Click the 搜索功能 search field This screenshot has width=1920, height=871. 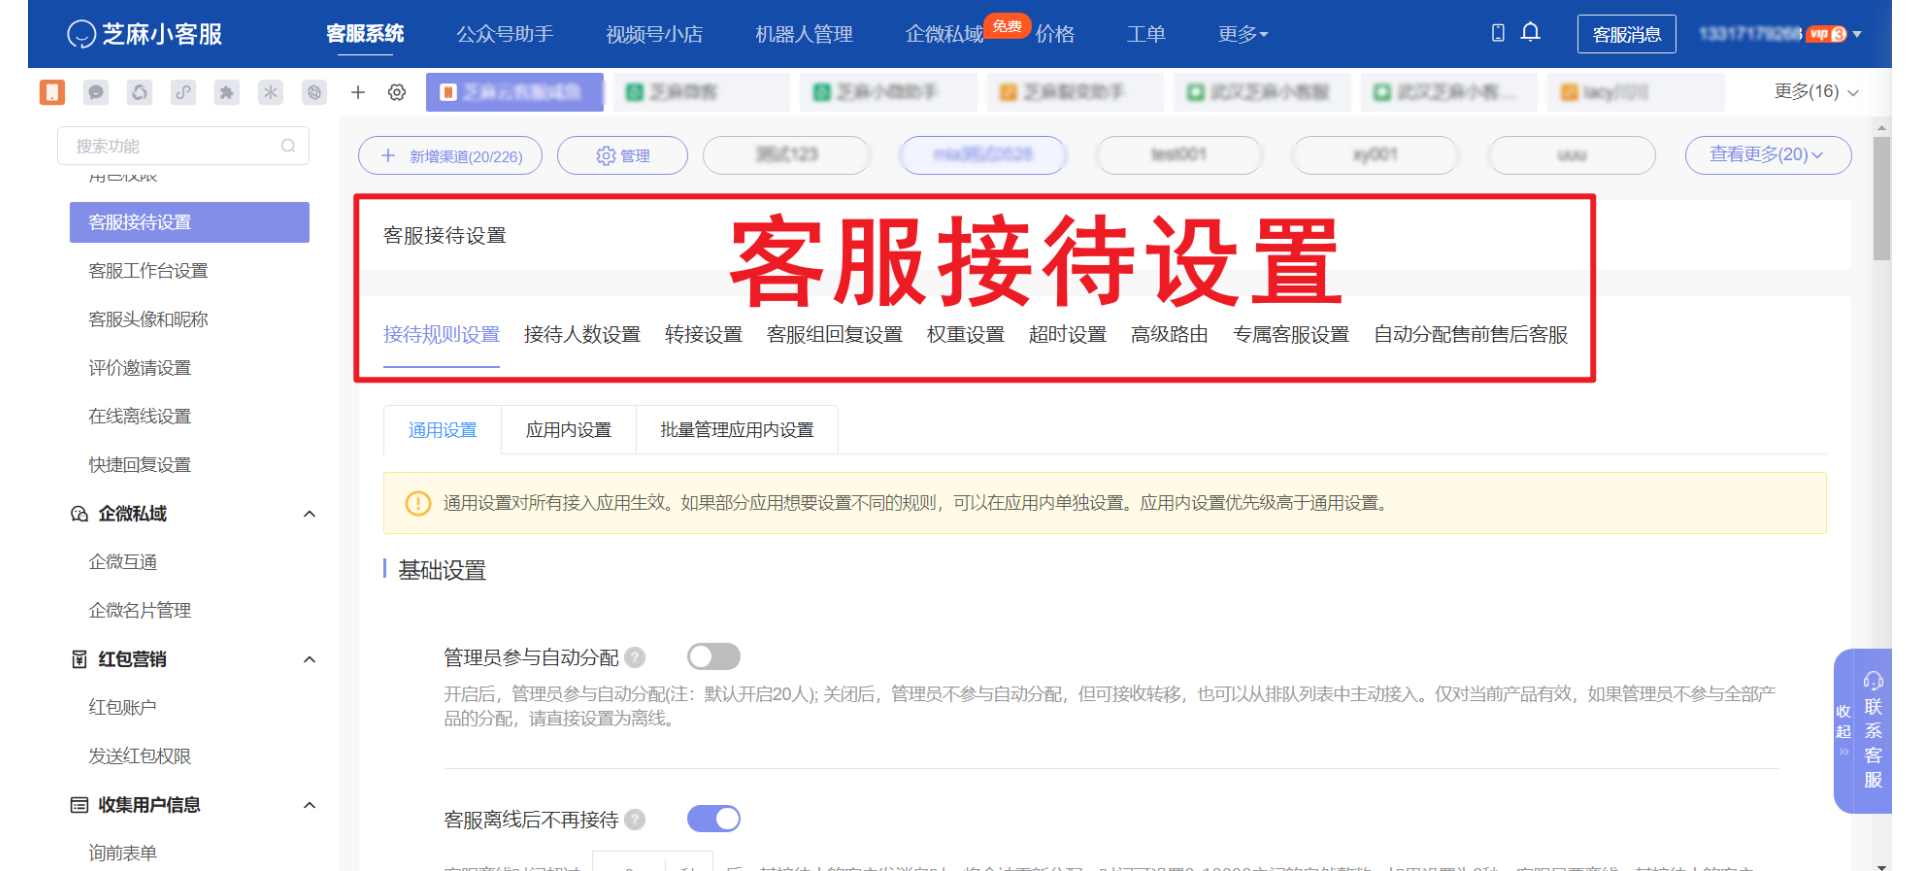pos(183,146)
